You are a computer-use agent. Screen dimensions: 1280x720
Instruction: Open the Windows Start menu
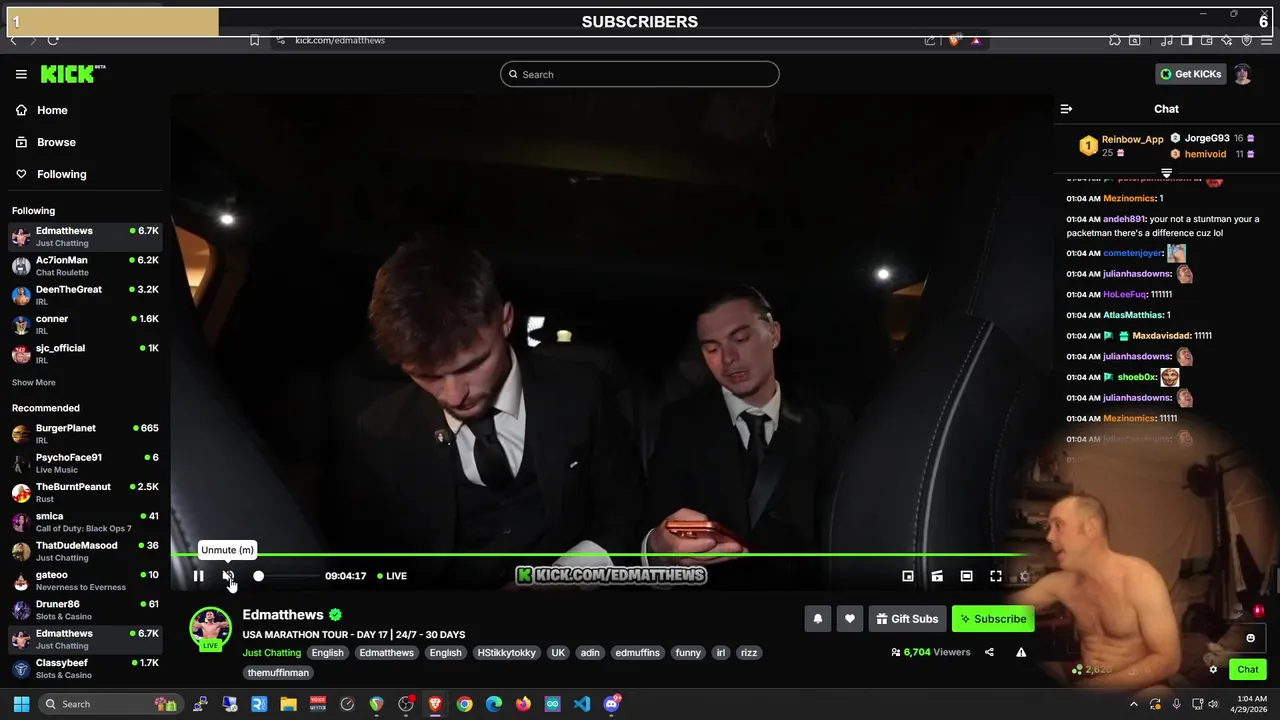[x=21, y=704]
